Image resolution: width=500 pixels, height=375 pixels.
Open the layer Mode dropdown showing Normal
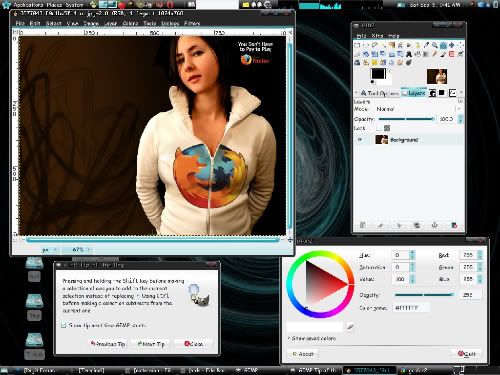coord(418,109)
